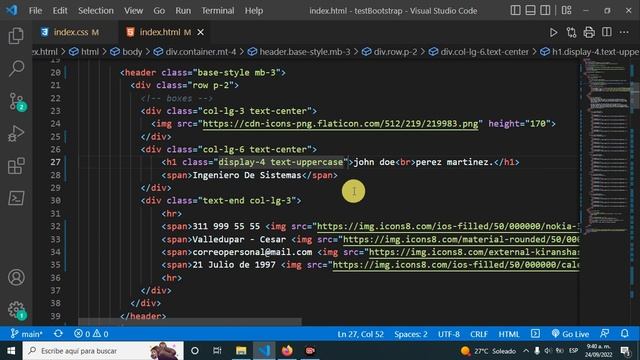Split the editor to the right
This screenshot has width=640, height=360.
[x=607, y=32]
